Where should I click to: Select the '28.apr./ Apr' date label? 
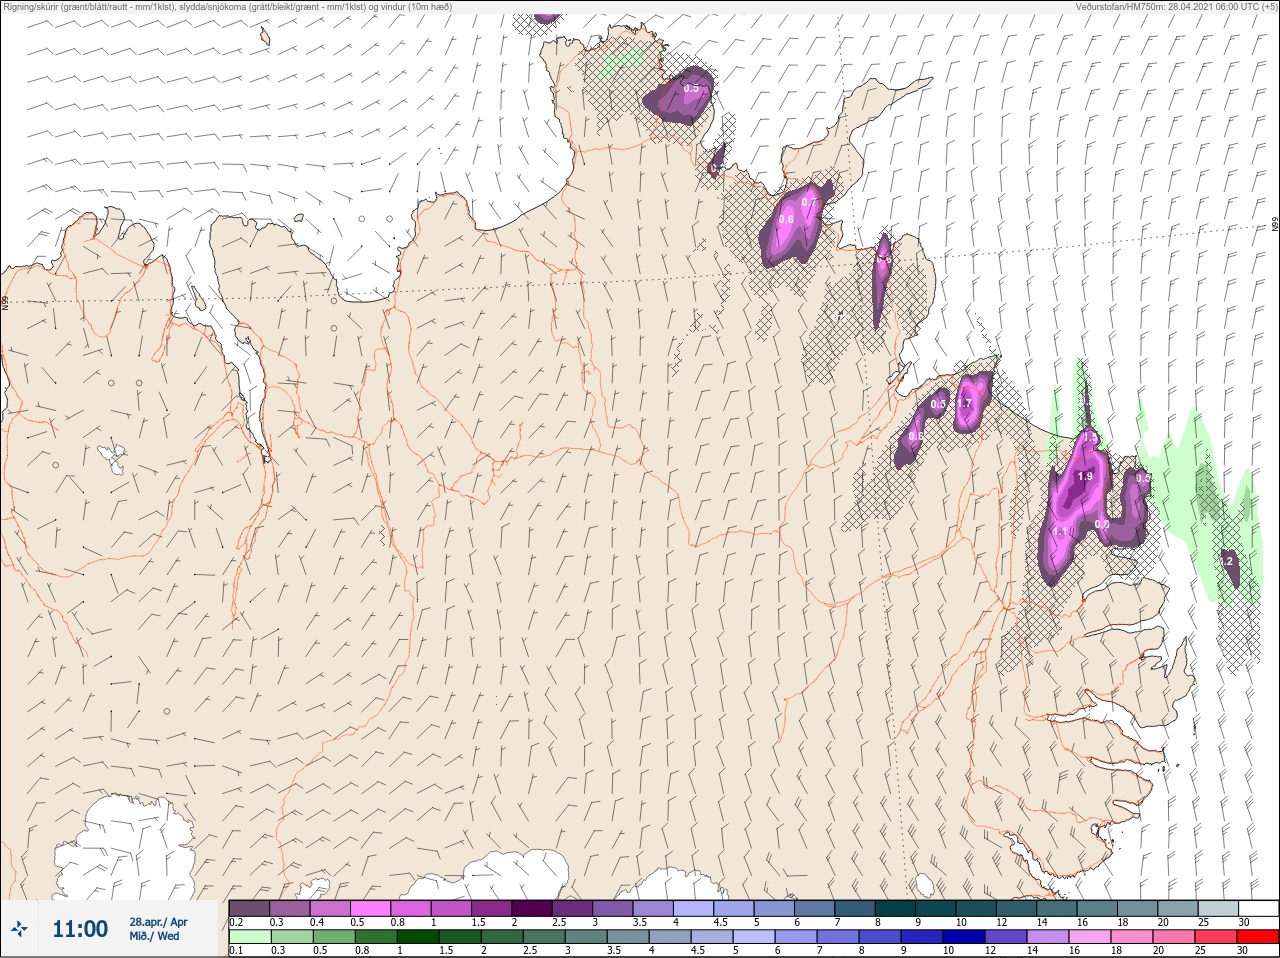pos(158,922)
